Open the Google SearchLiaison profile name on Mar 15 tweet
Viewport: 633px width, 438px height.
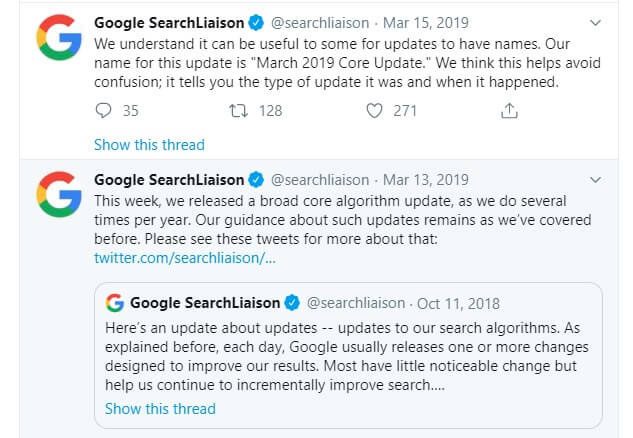(169, 23)
